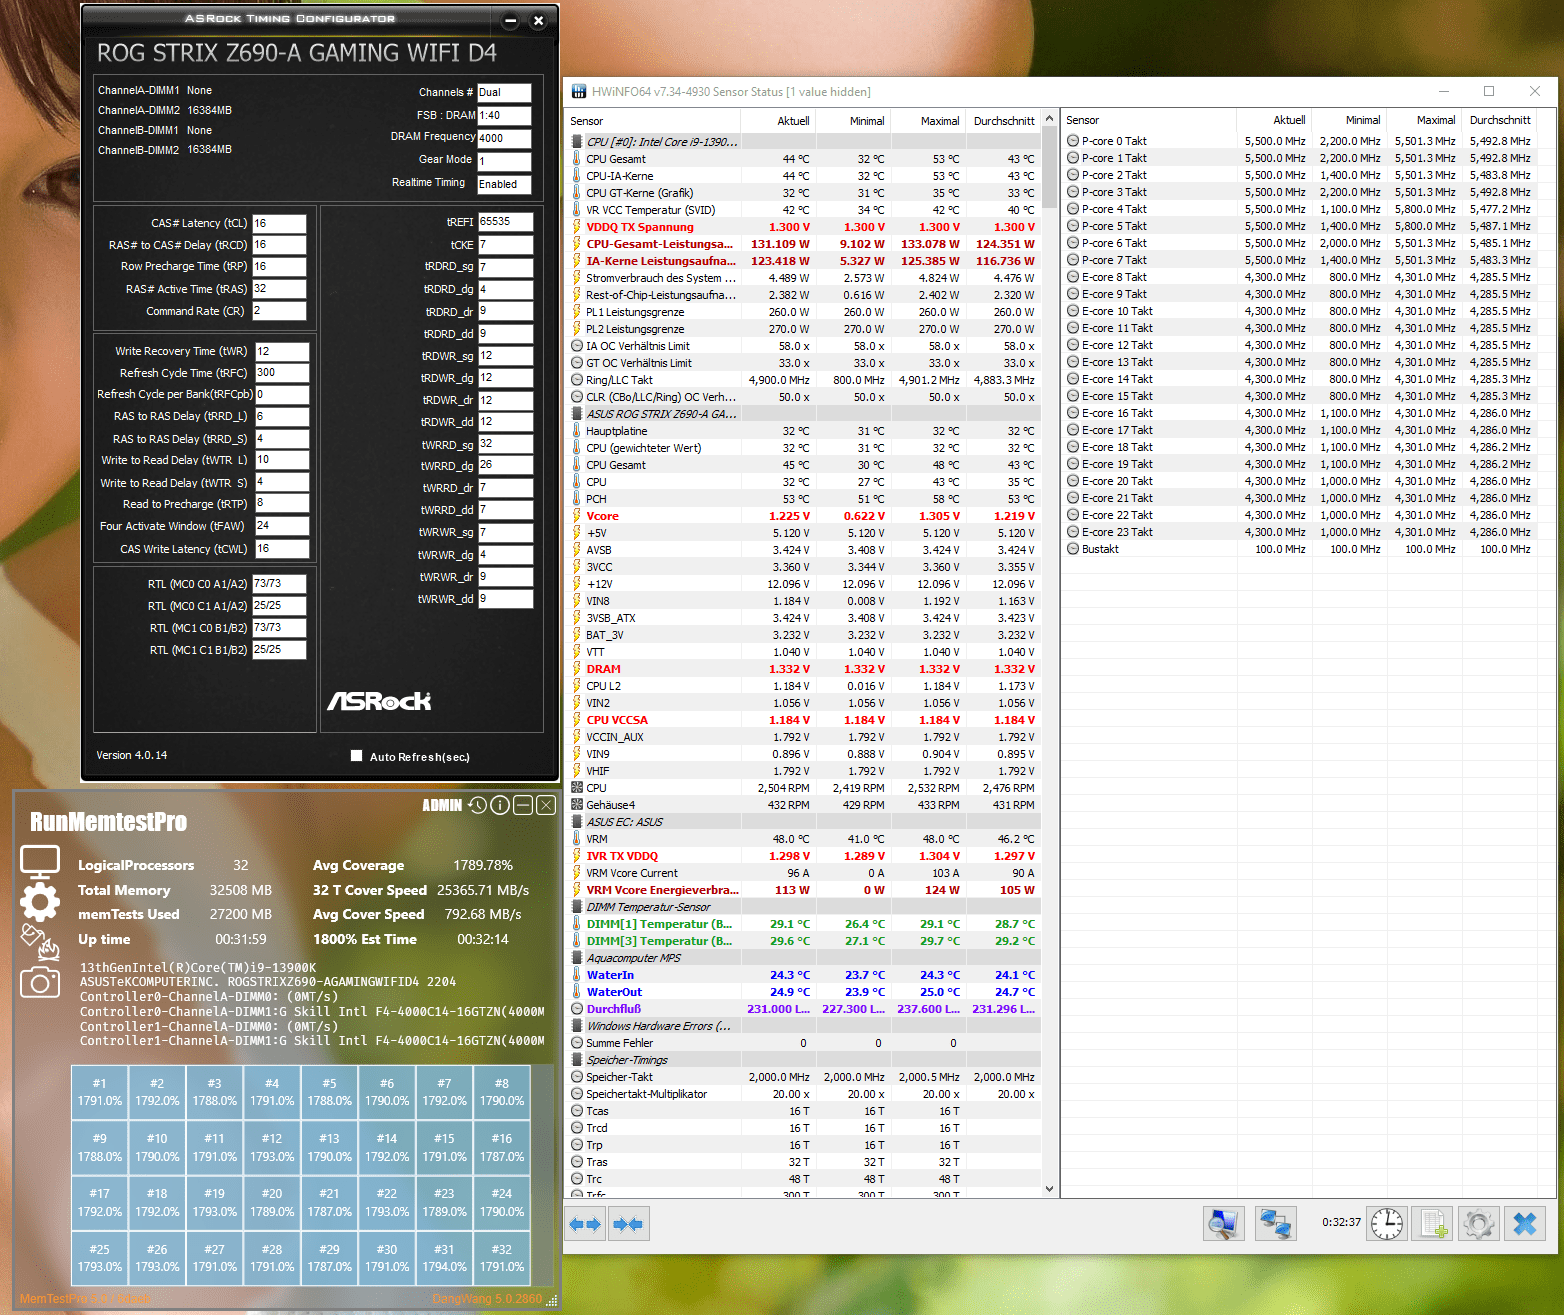Screen dimensions: 1564x1315
Task: Click Channels # field showing Dual
Action: pos(504,92)
